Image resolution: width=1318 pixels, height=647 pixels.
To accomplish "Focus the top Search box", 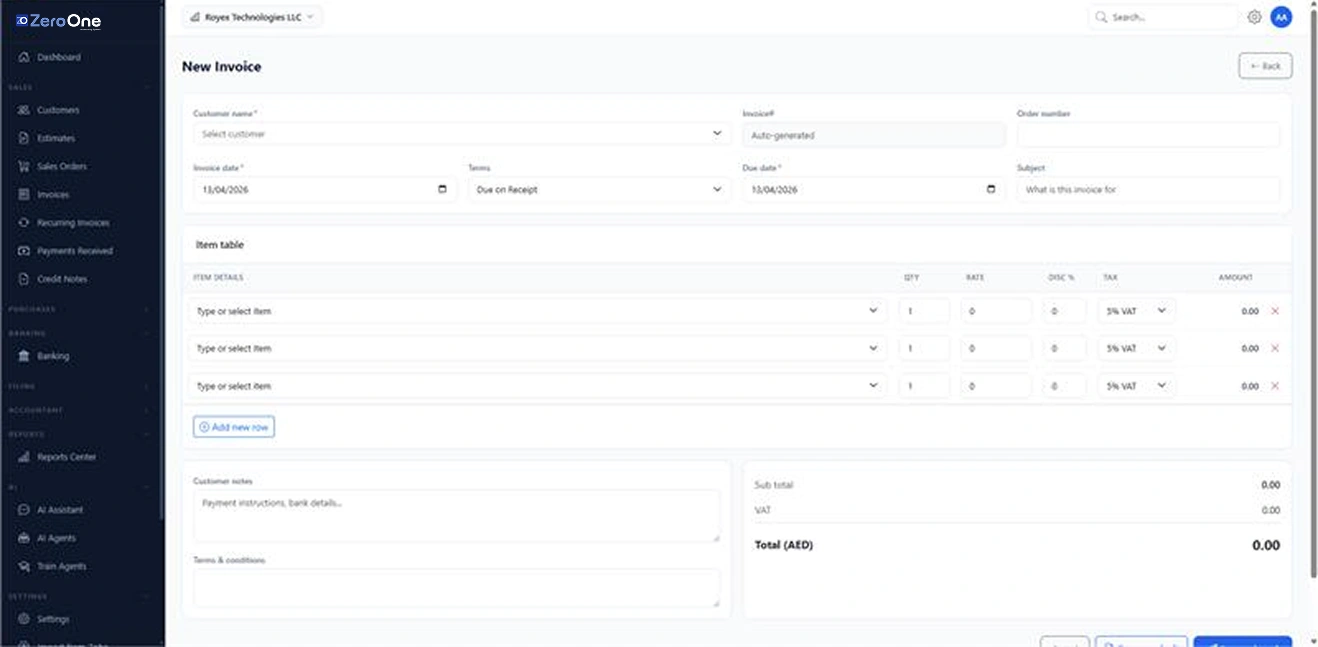I will pos(1163,17).
